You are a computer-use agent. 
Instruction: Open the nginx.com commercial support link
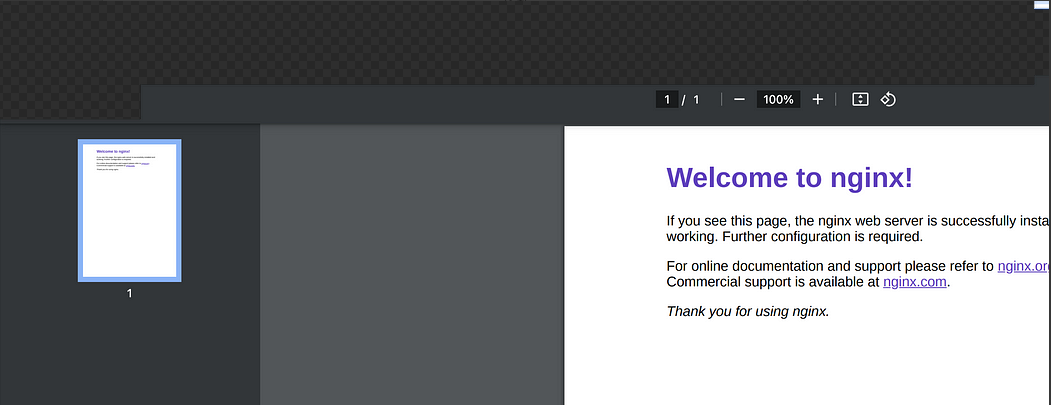click(x=915, y=282)
